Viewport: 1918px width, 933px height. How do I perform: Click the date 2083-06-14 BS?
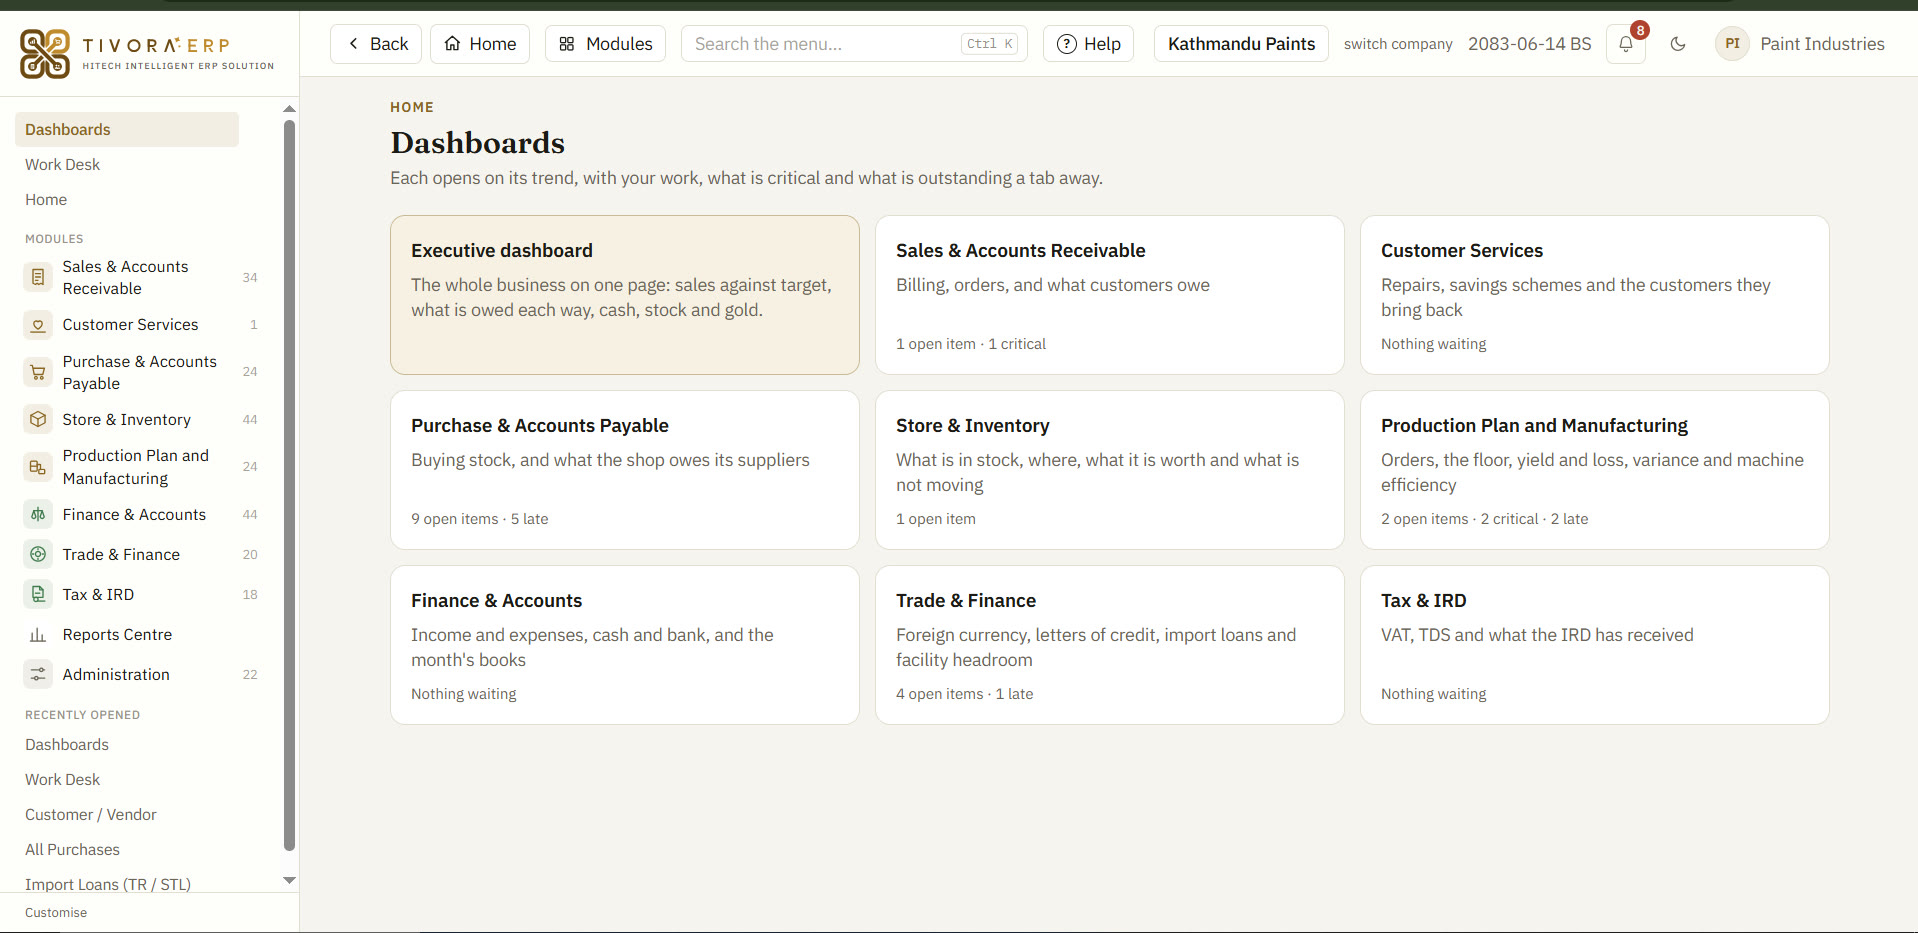(x=1529, y=44)
